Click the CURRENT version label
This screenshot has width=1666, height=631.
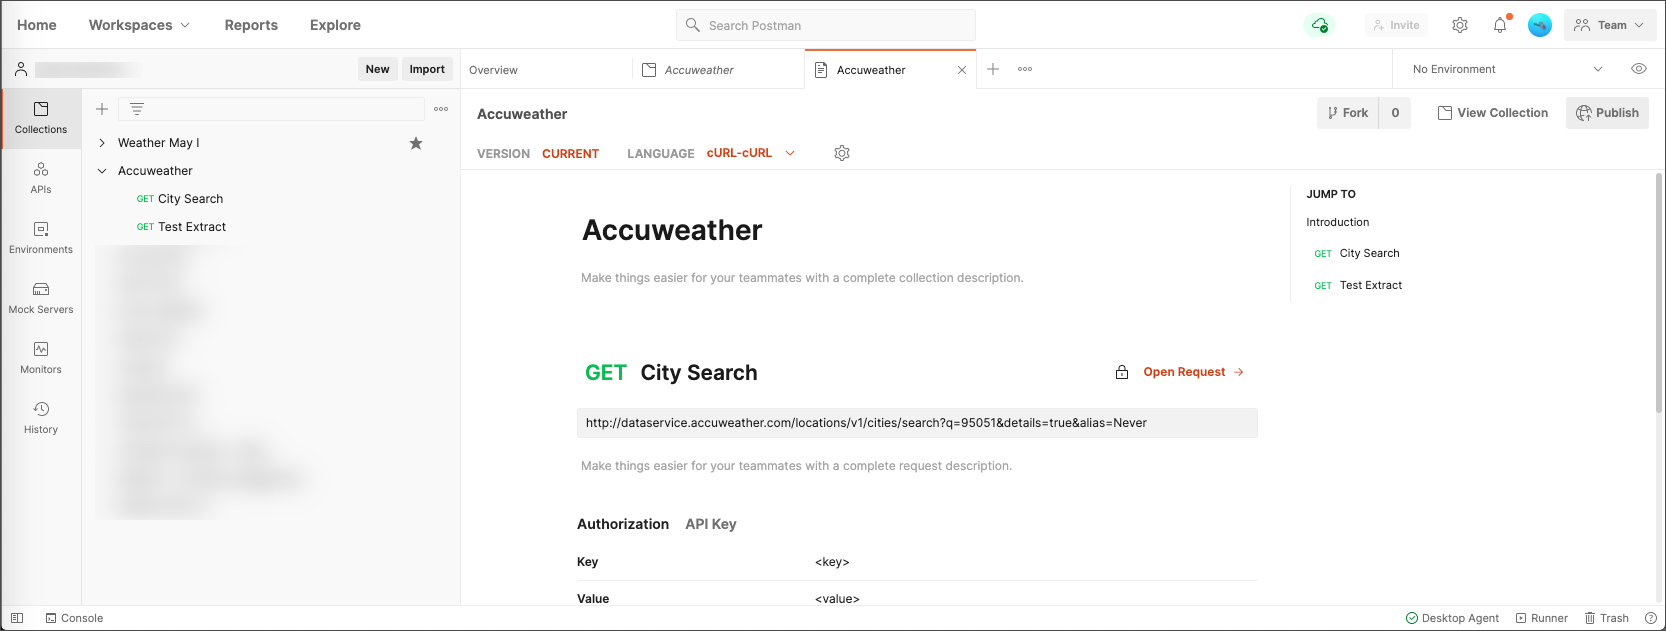point(570,153)
